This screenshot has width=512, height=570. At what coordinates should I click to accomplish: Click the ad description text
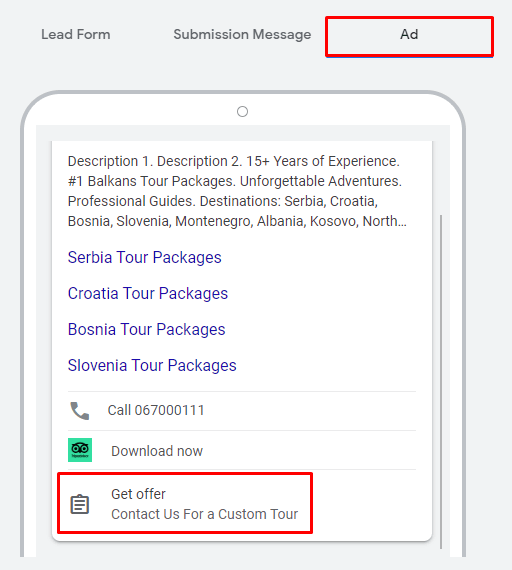(237, 191)
